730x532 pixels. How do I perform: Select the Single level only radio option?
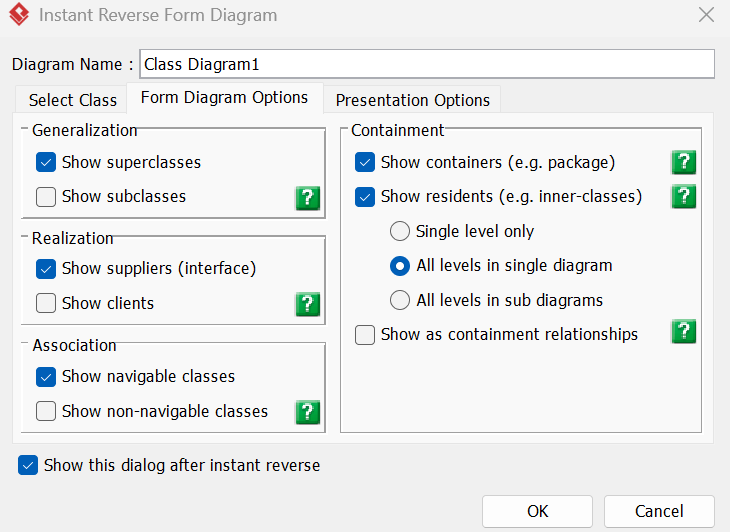tap(400, 231)
